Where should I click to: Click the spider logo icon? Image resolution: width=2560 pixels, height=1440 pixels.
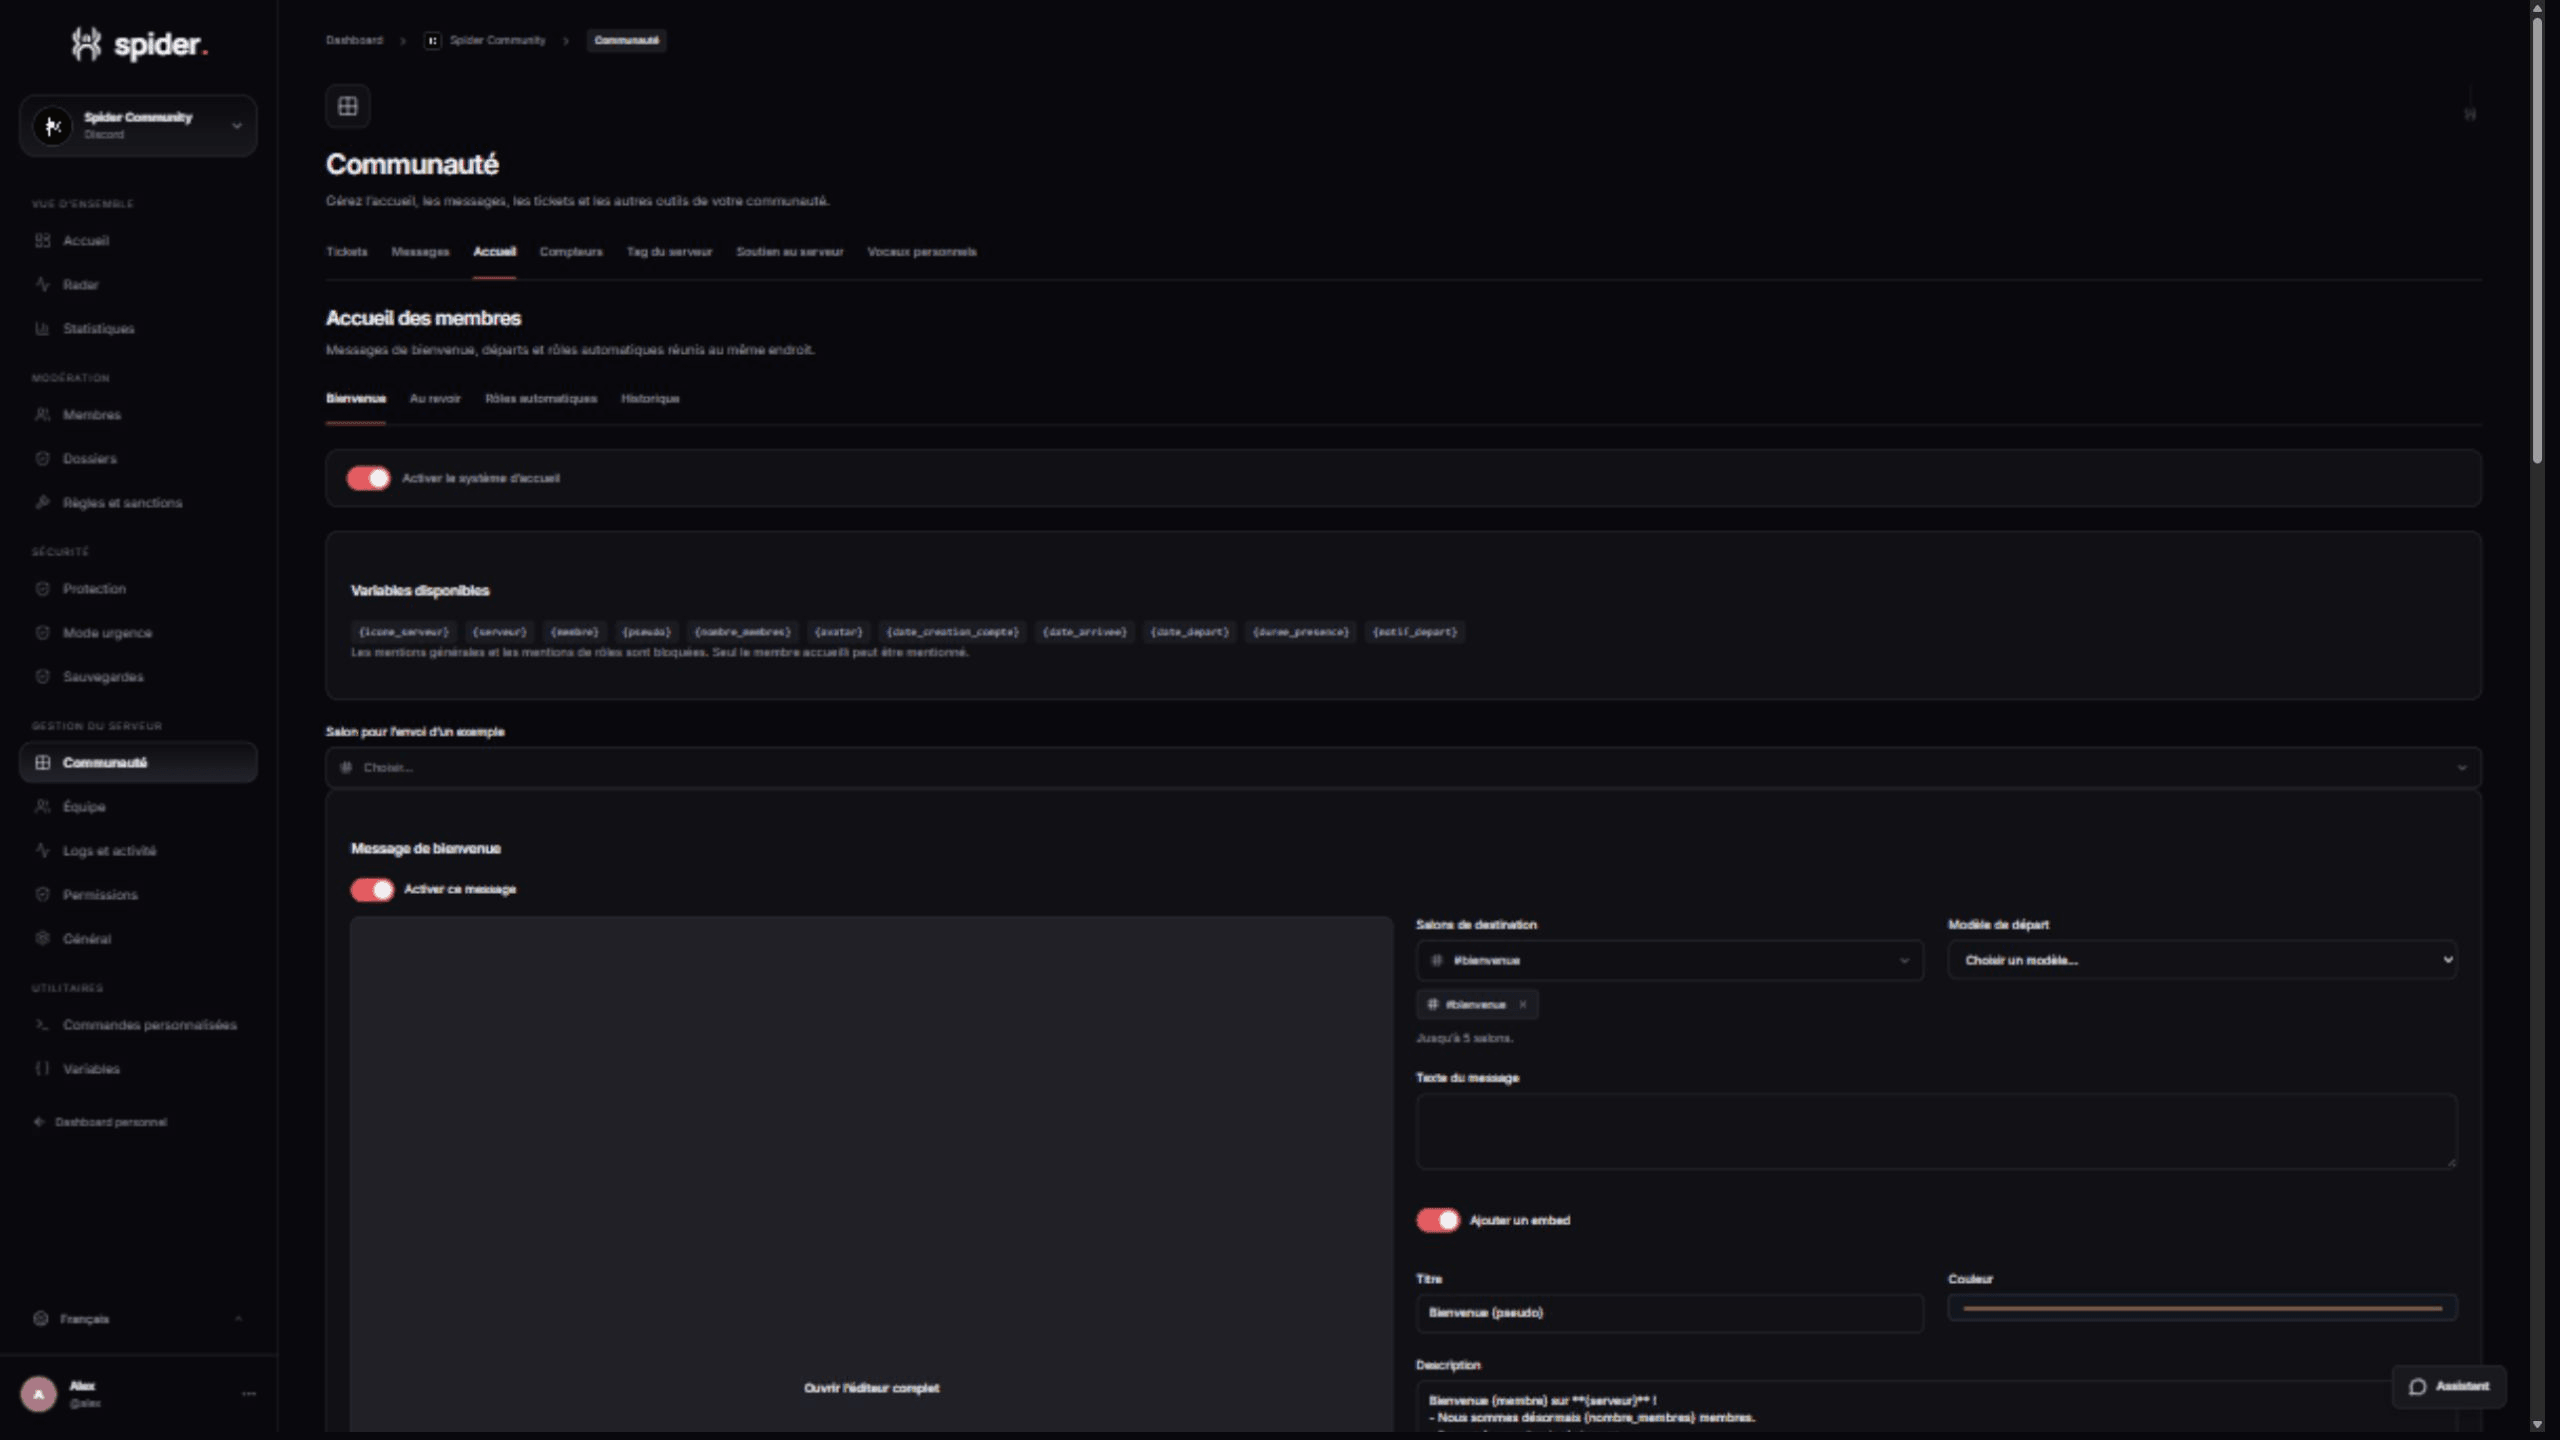coord(87,44)
